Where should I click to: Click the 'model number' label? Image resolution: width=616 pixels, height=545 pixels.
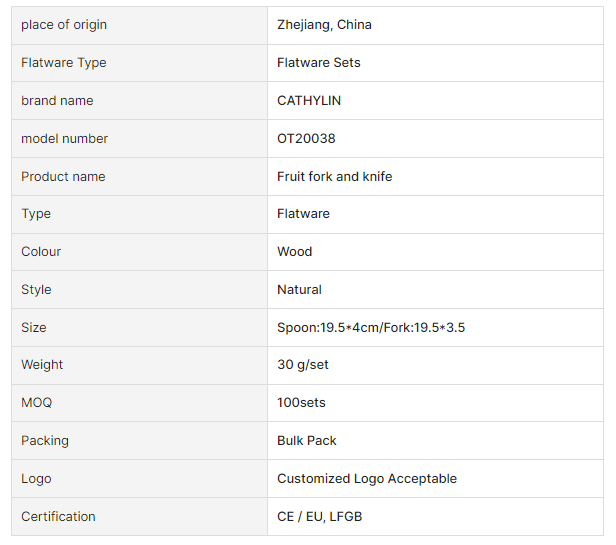coord(64,139)
